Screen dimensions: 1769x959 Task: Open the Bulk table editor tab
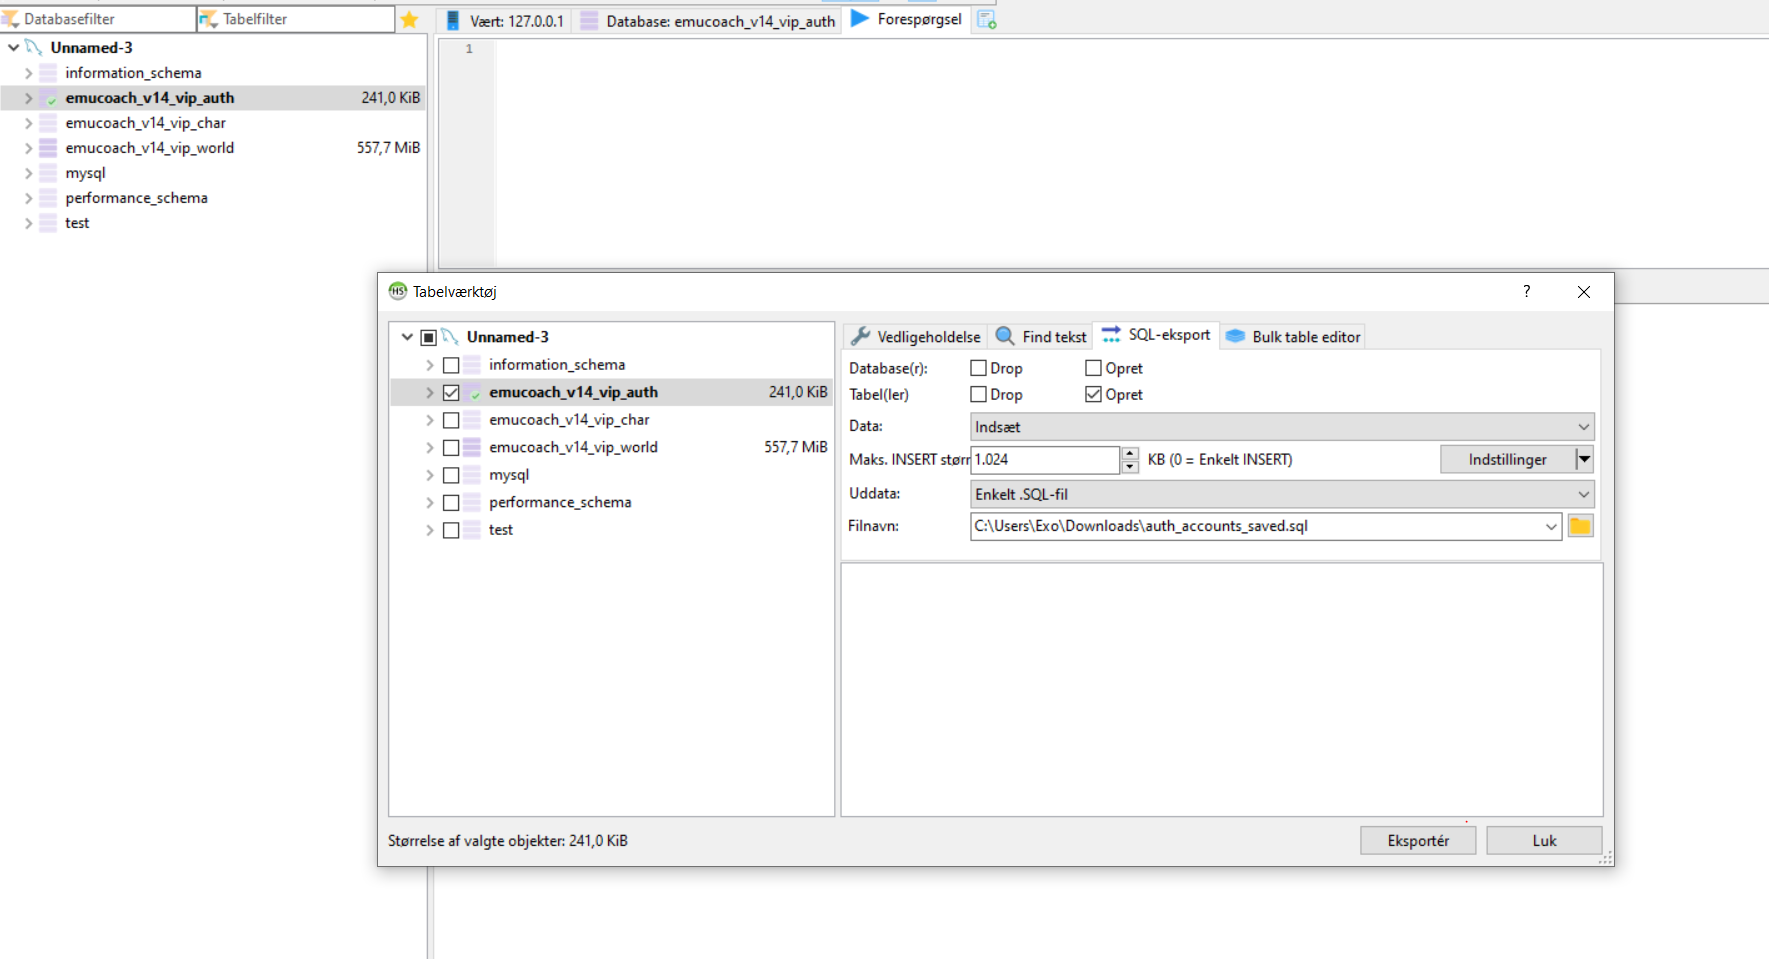[x=1294, y=337]
